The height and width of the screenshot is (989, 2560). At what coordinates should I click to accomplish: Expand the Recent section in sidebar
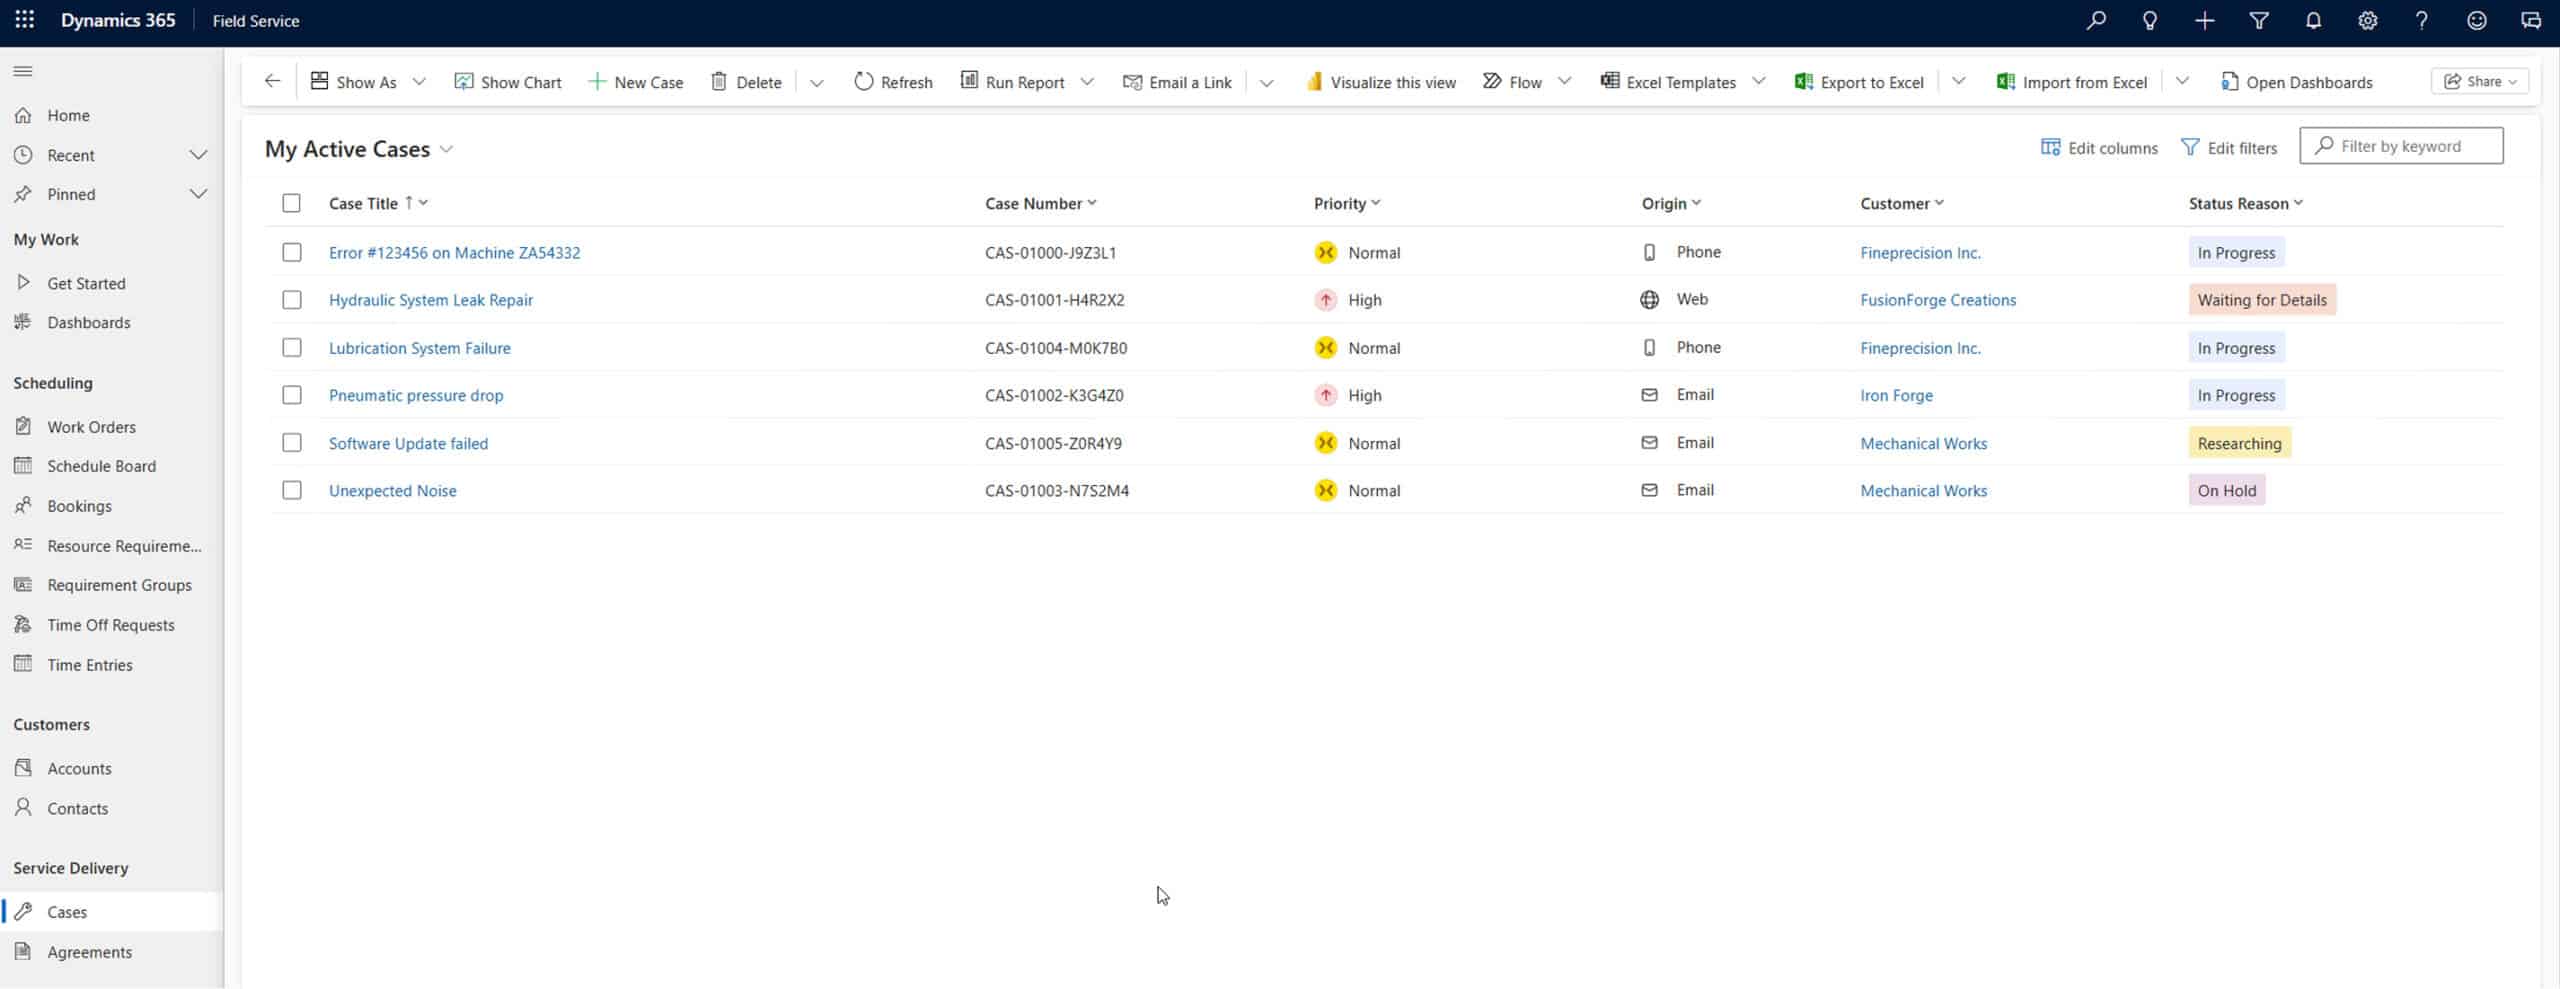click(198, 155)
